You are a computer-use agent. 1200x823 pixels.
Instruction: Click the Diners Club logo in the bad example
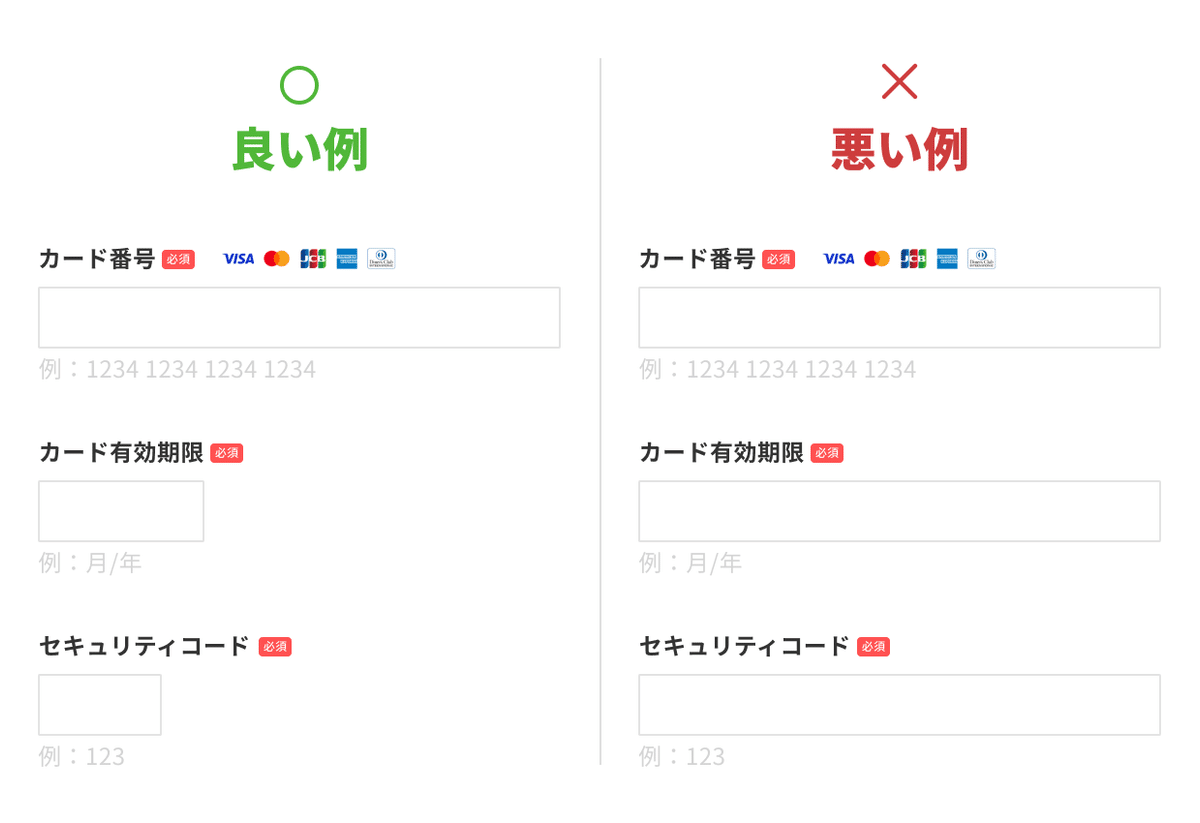click(981, 259)
